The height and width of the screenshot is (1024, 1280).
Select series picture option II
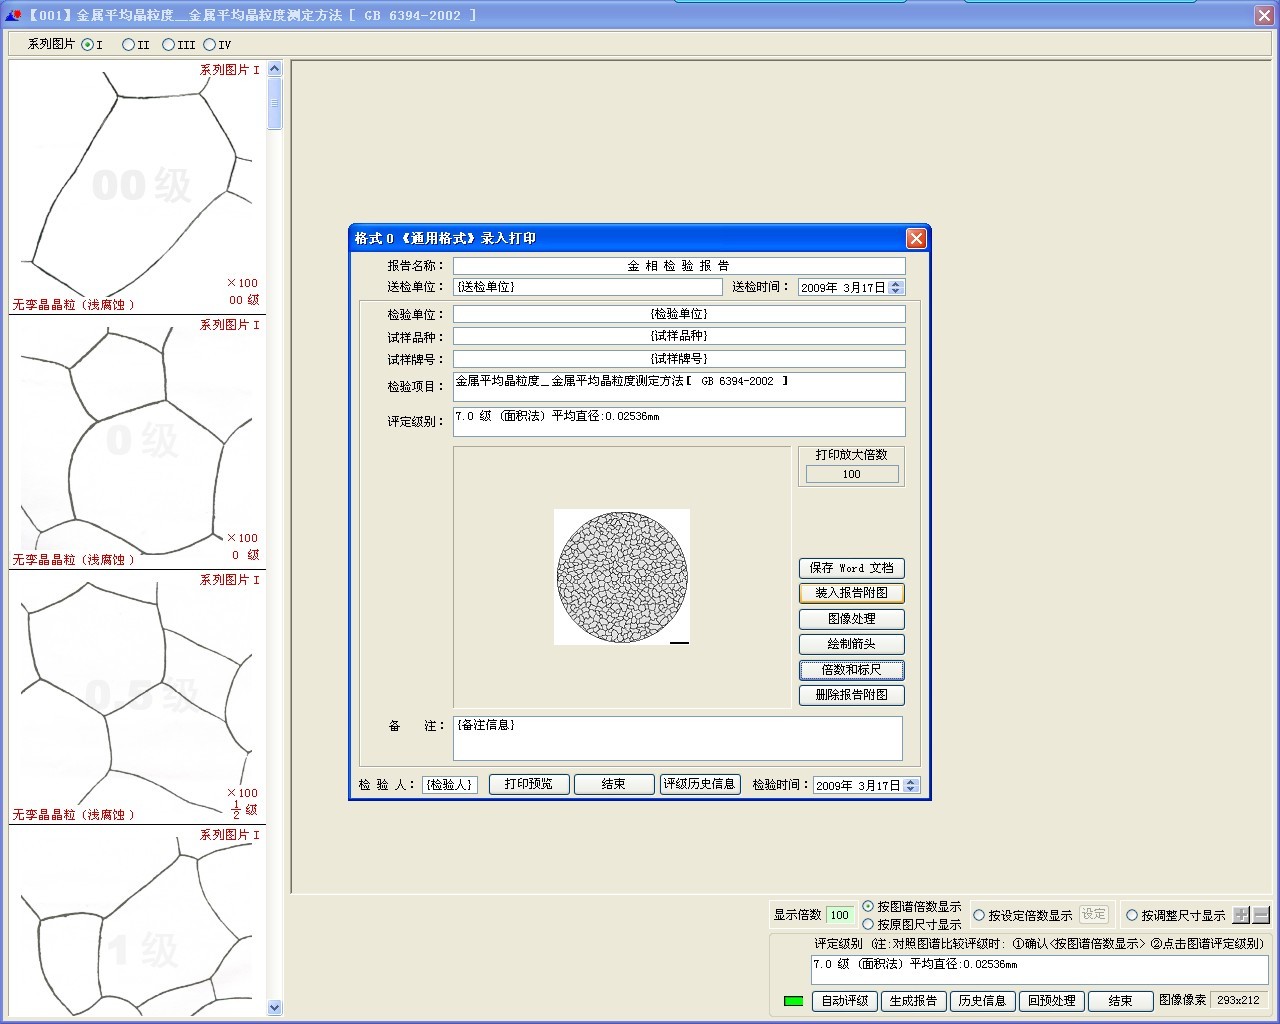pyautogui.click(x=128, y=45)
